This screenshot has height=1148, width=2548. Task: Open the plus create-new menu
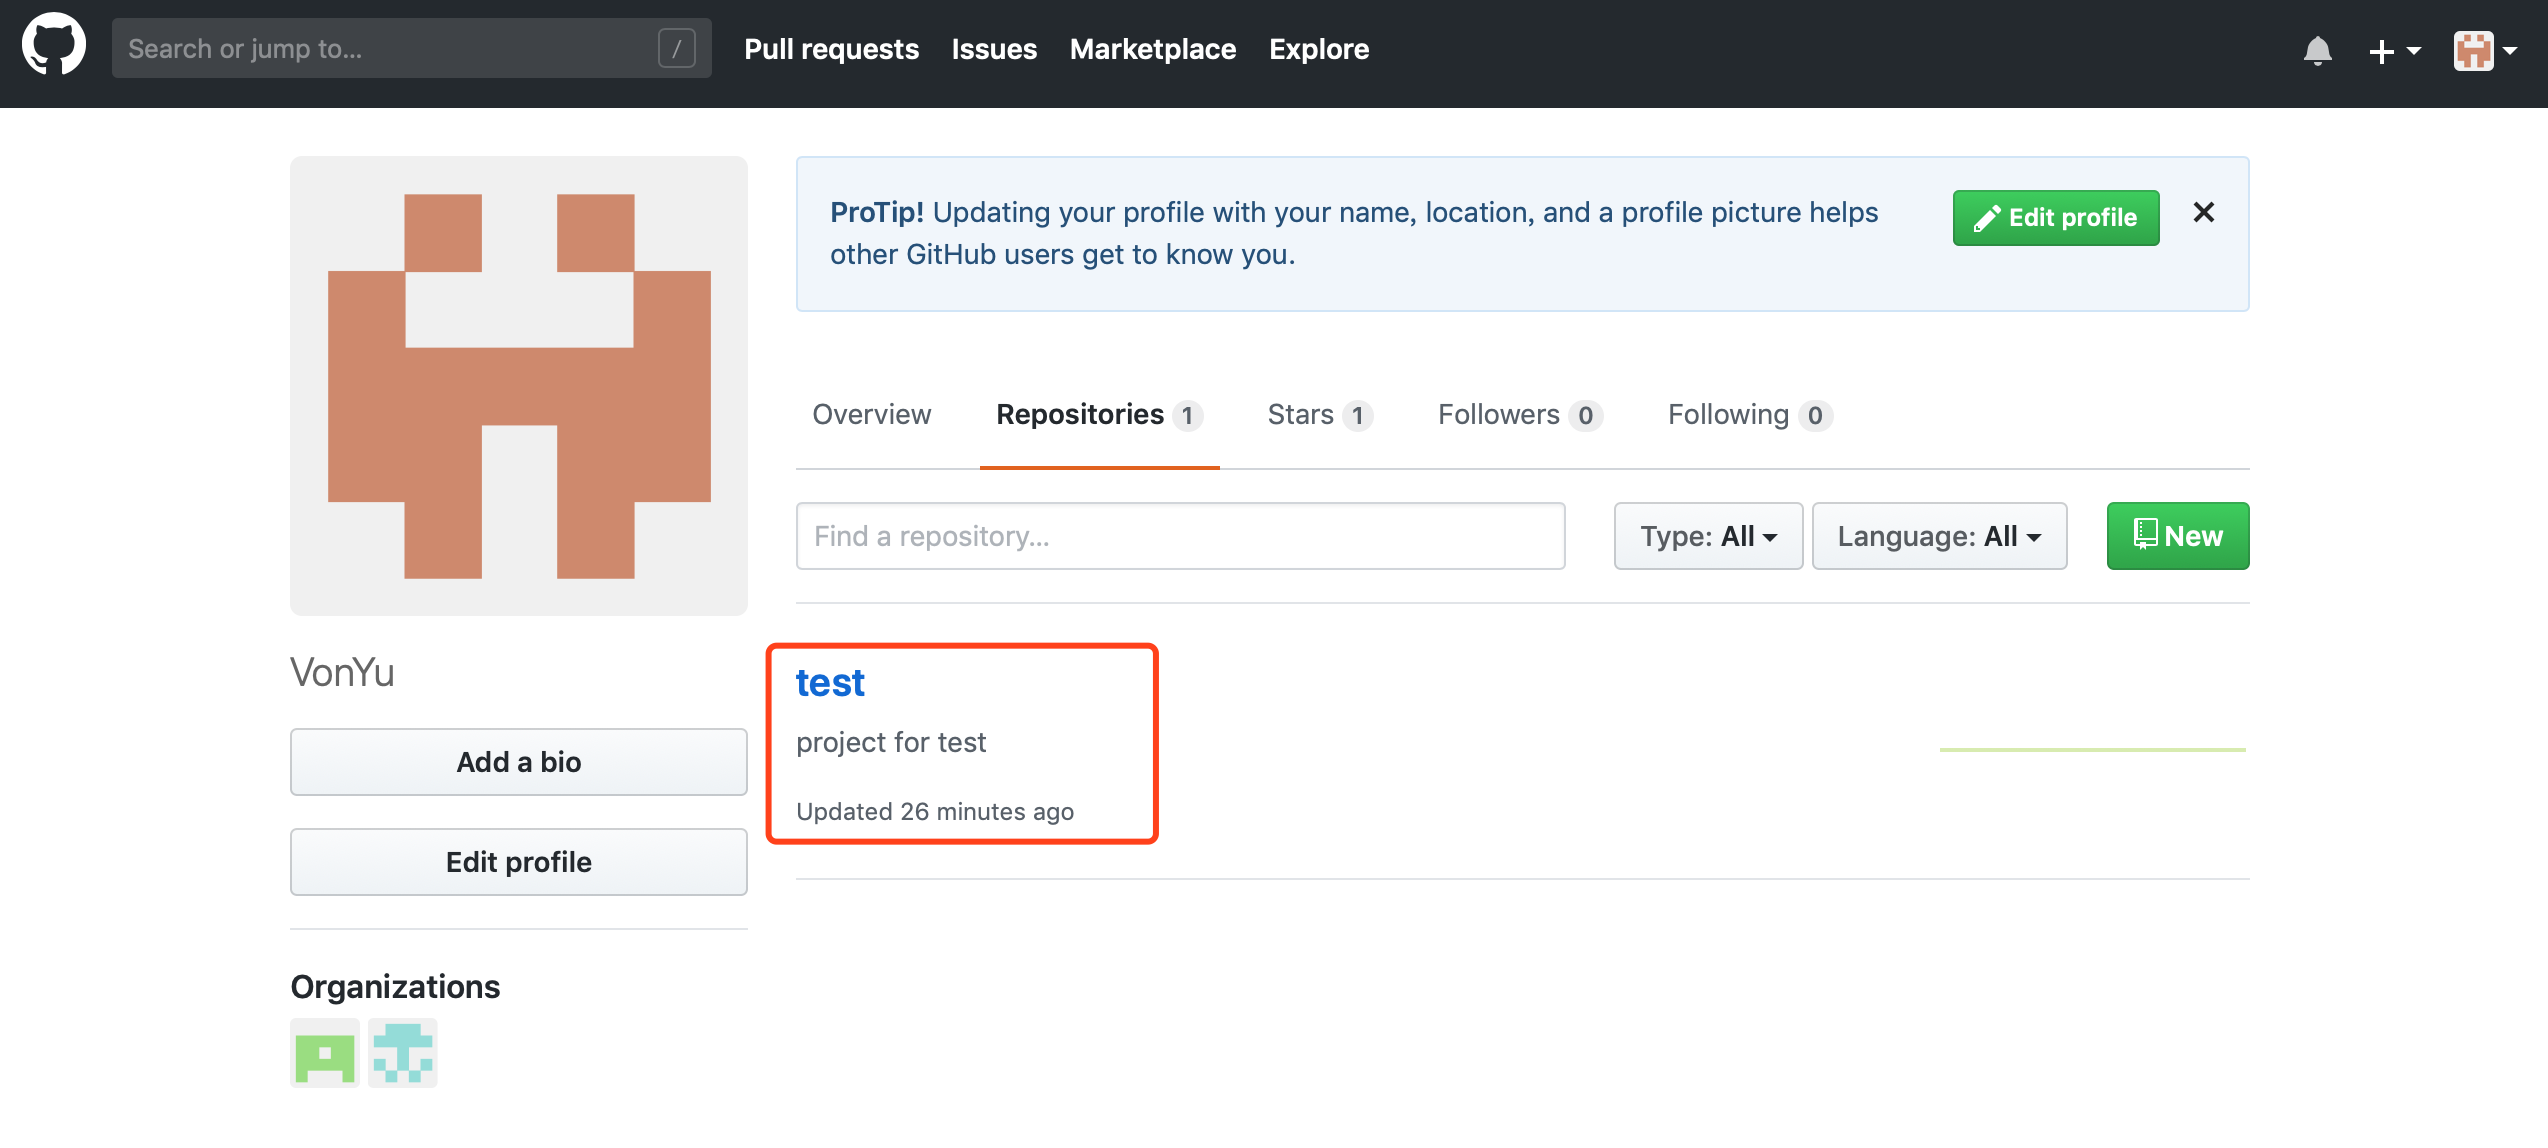tap(2393, 50)
